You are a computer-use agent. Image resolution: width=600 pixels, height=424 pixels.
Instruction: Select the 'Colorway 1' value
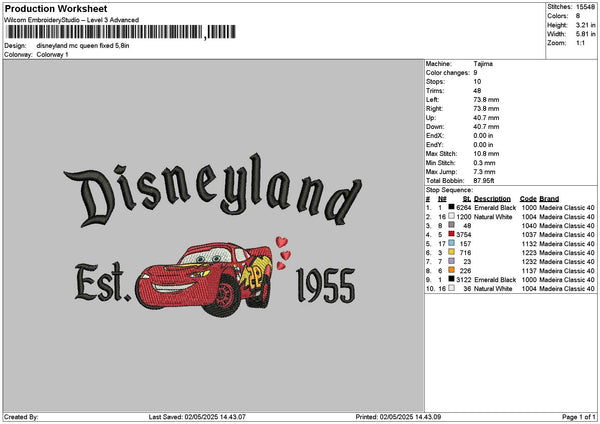[x=52, y=55]
